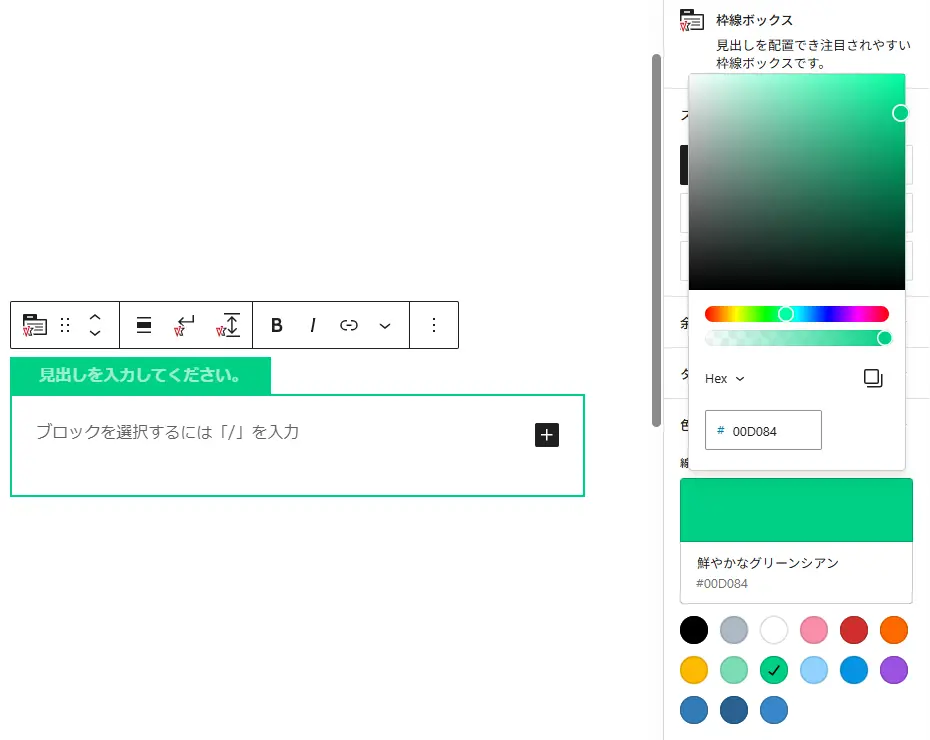Viewport: 930px width, 740px height.
Task: Toggle italic formatting on the text
Action: 312,325
